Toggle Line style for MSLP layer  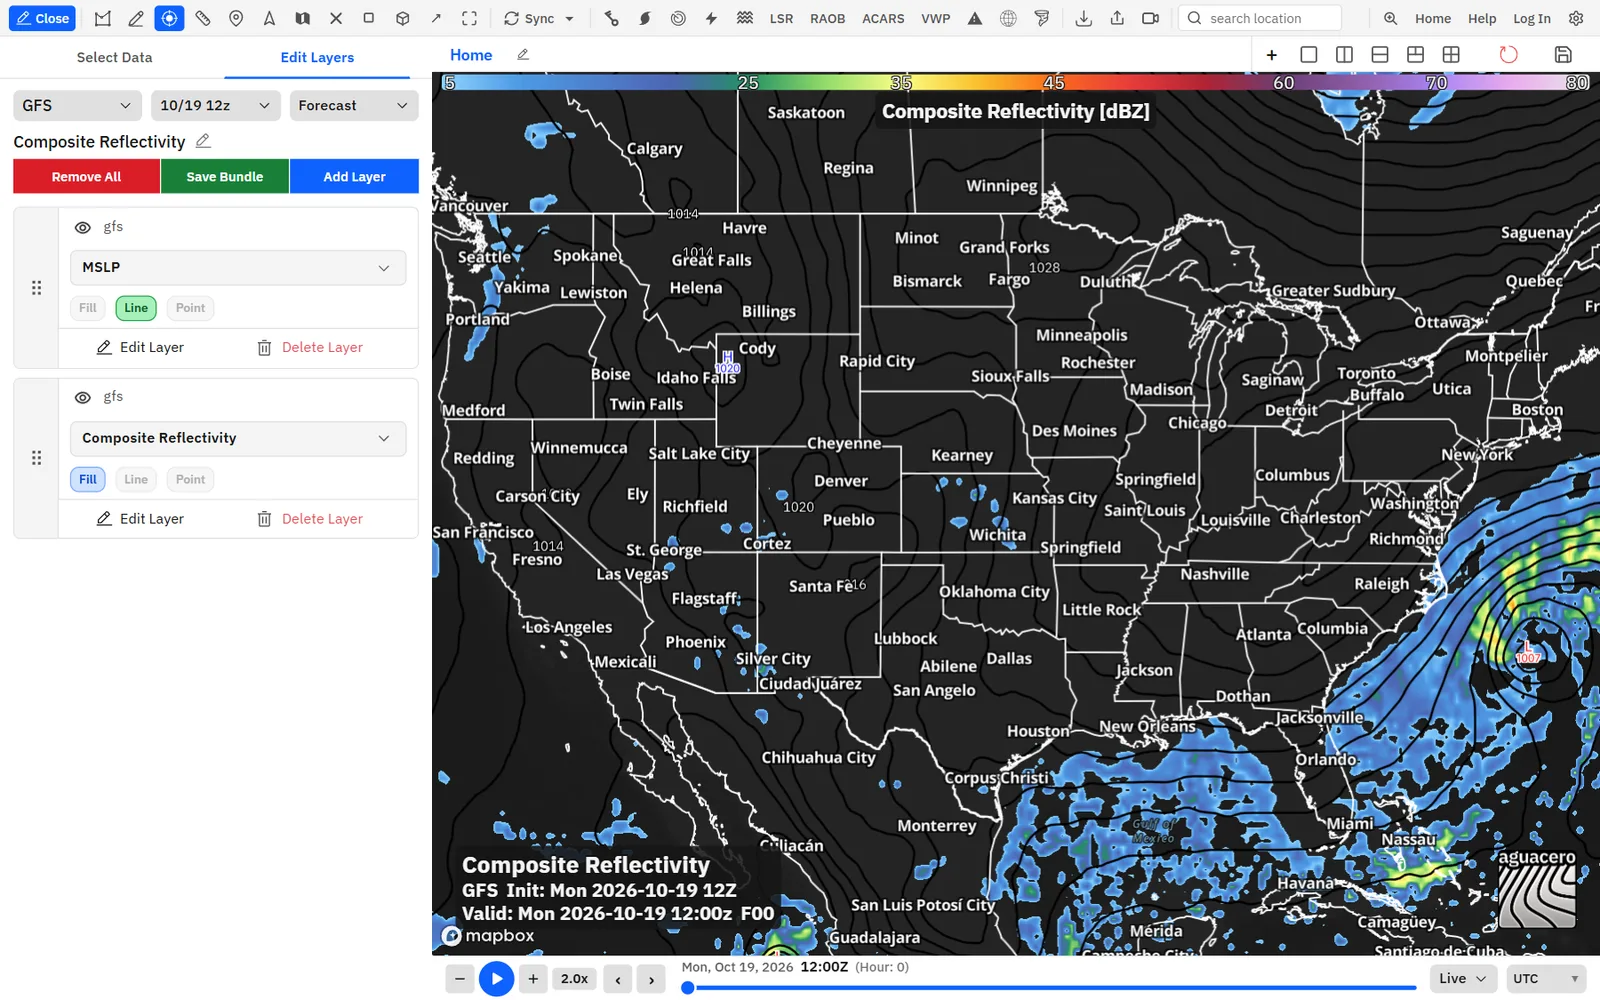(136, 308)
